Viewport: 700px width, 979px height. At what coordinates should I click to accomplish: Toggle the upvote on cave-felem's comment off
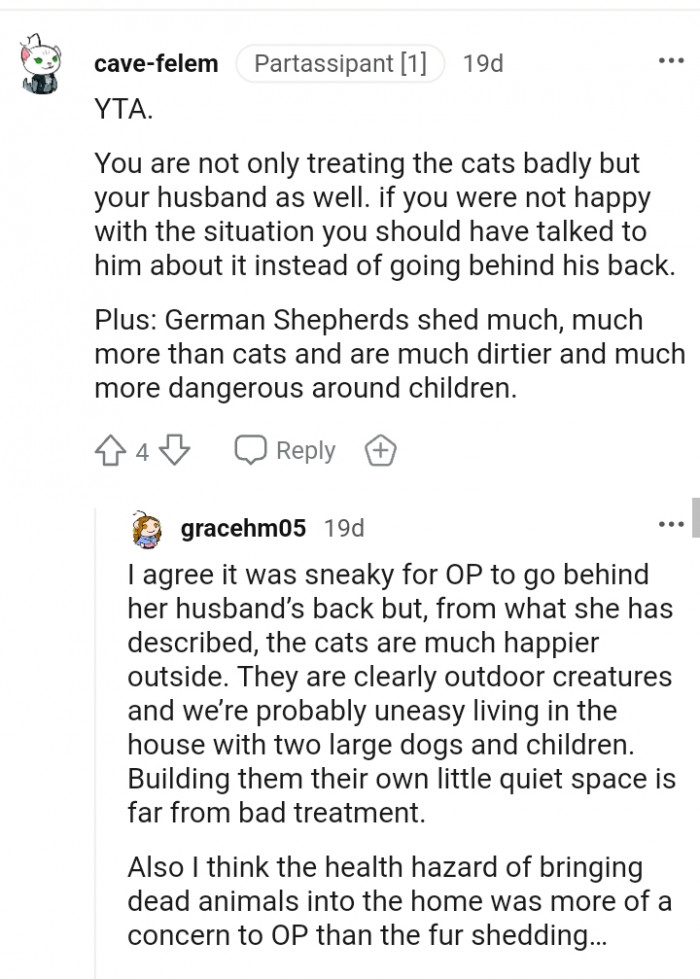[x=110, y=450]
